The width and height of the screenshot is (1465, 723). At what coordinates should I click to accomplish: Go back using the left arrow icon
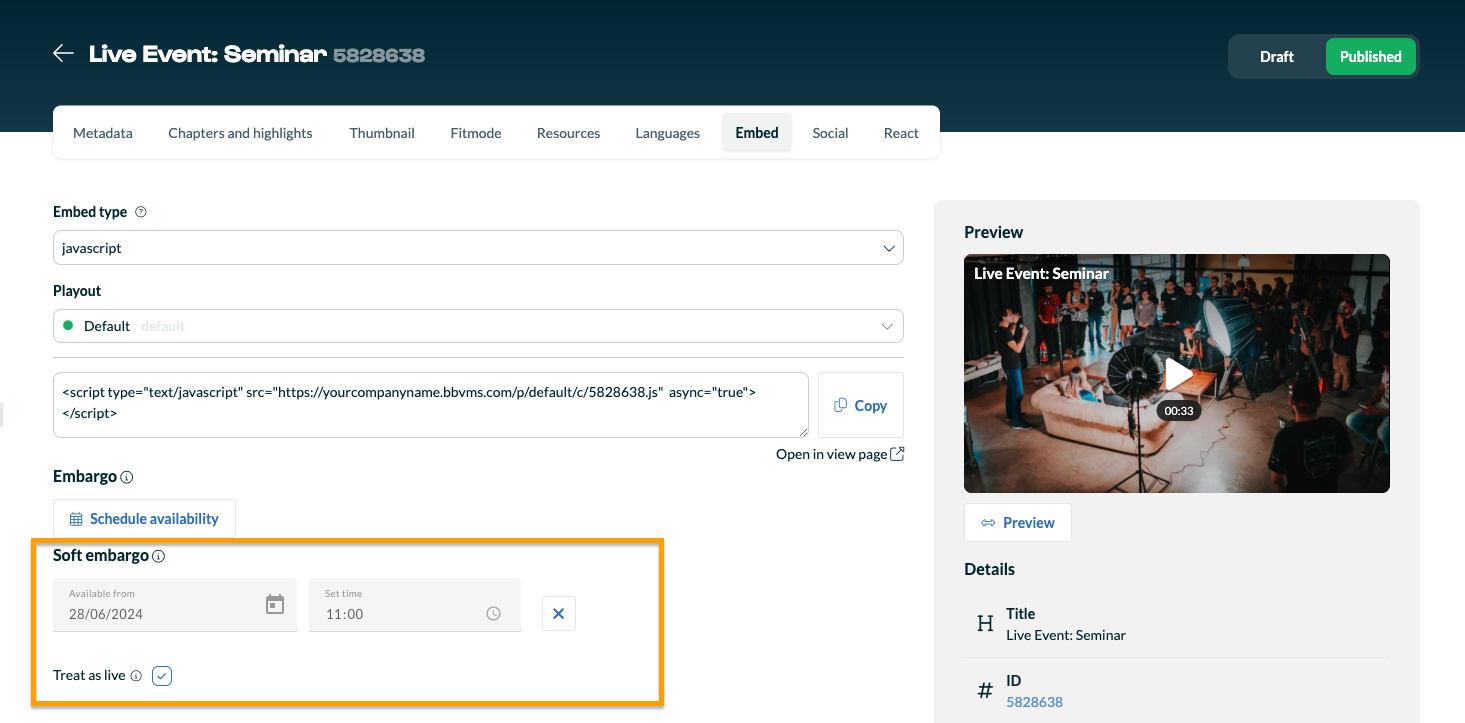[x=63, y=53]
